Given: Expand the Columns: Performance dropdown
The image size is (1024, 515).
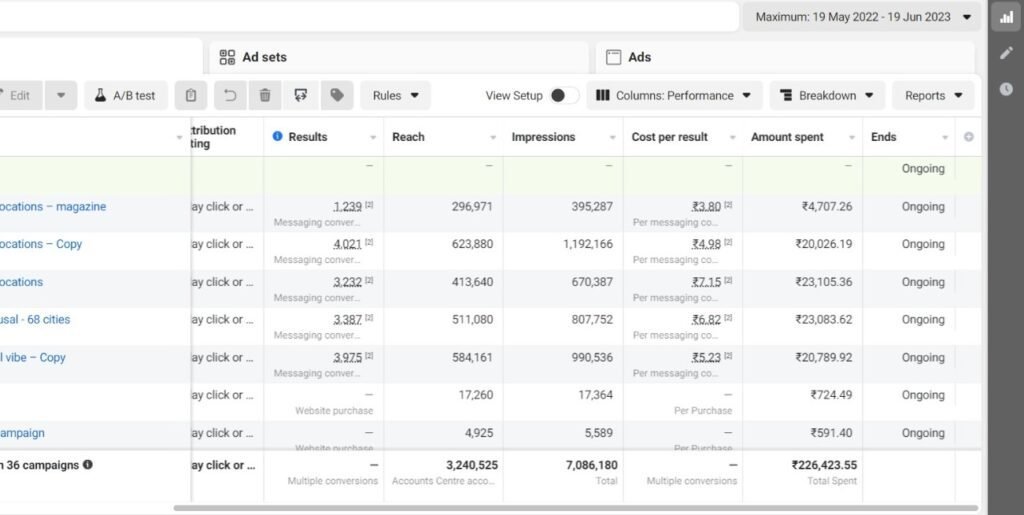Looking at the screenshot, I should [674, 96].
